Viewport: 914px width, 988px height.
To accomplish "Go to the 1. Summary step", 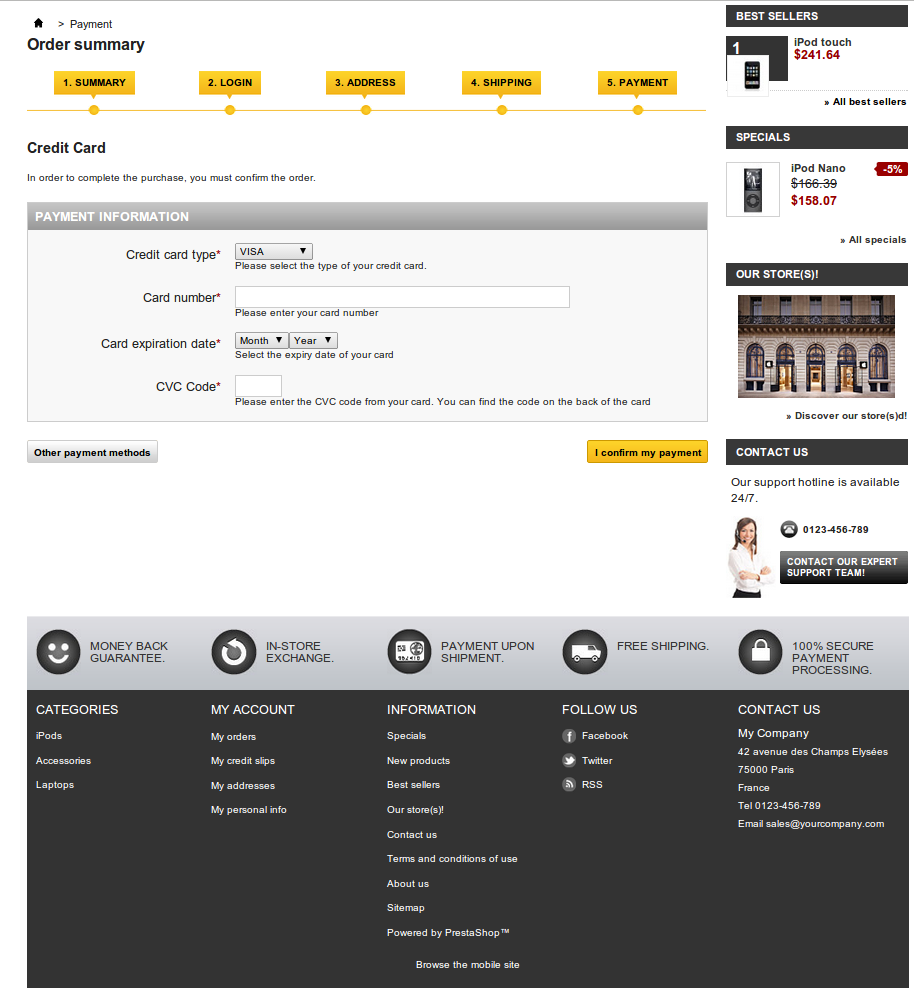I will (94, 83).
